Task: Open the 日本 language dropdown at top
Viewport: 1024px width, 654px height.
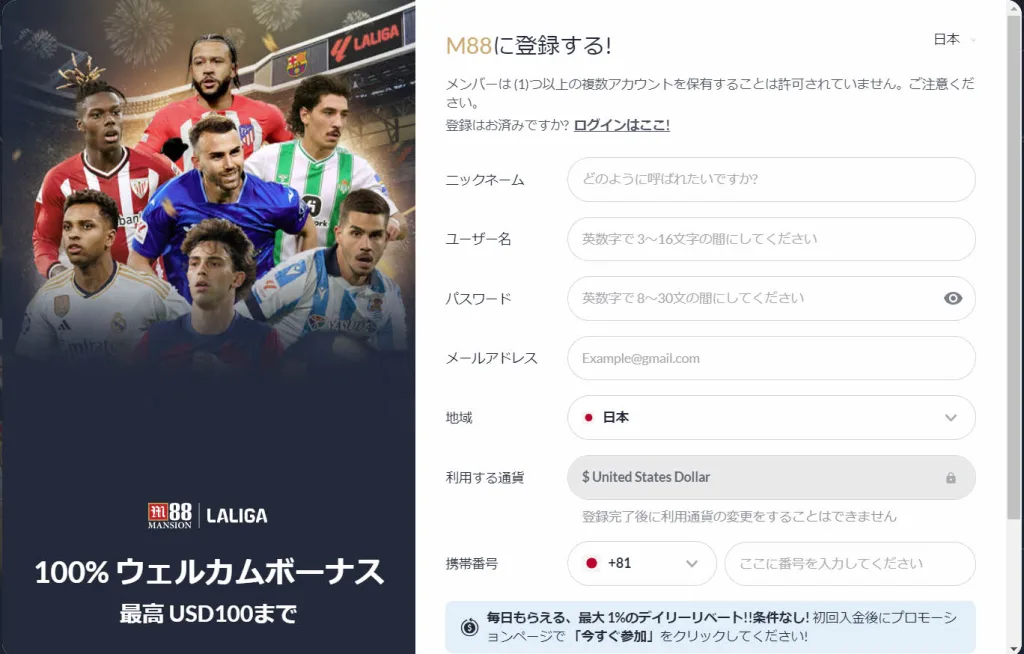Action: click(954, 40)
